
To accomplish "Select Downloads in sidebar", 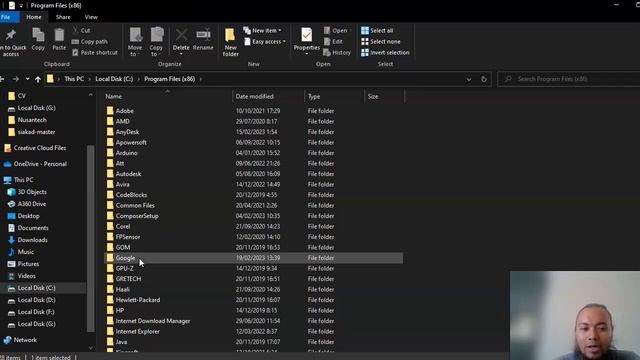I will click(x=32, y=240).
